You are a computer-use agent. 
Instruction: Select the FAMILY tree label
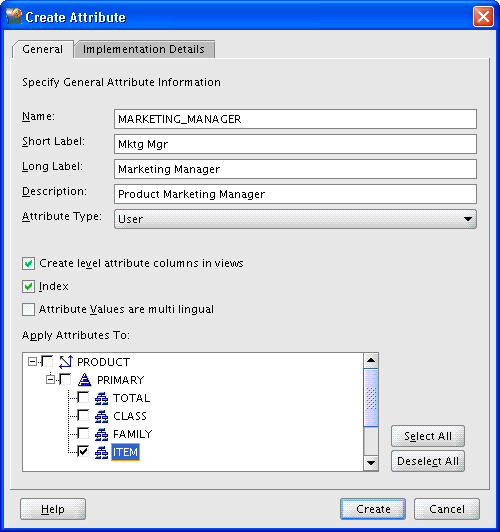point(133,434)
